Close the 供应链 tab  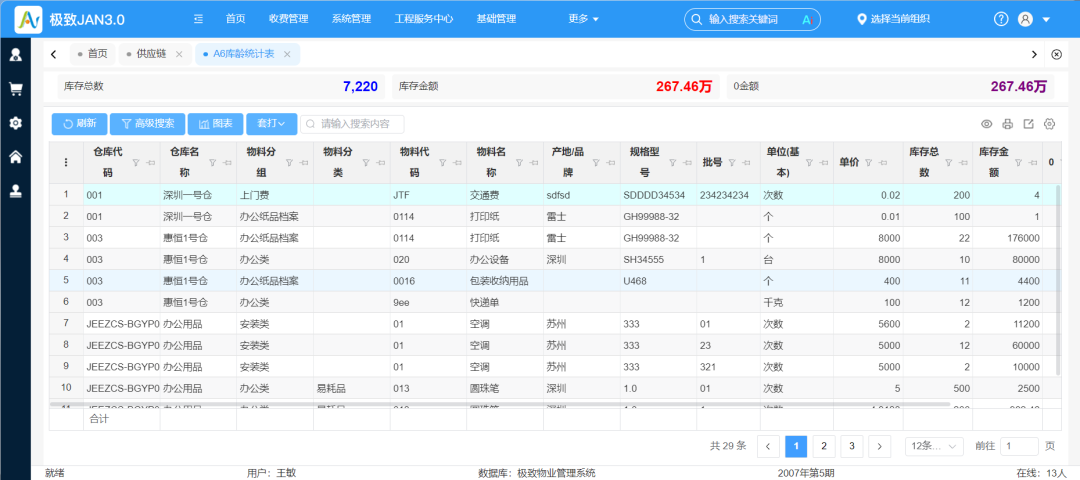[x=179, y=54]
